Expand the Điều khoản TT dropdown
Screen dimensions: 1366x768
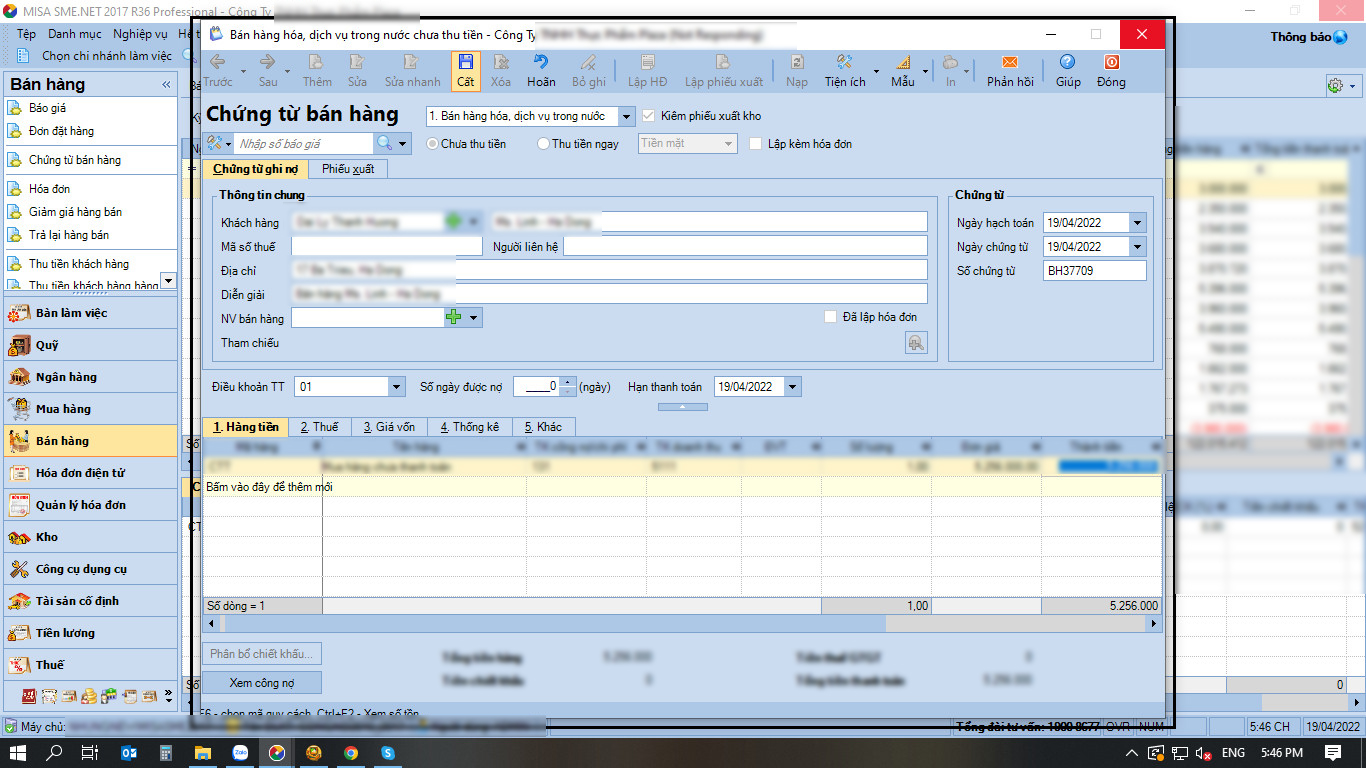click(396, 387)
